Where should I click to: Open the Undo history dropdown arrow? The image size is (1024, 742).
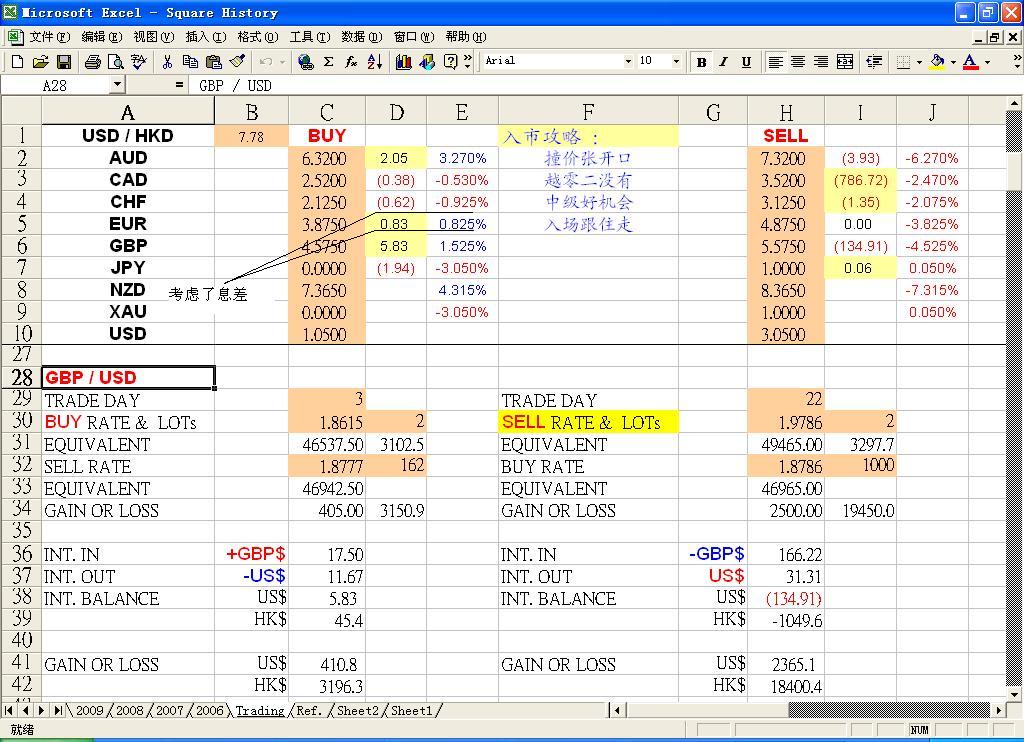283,61
